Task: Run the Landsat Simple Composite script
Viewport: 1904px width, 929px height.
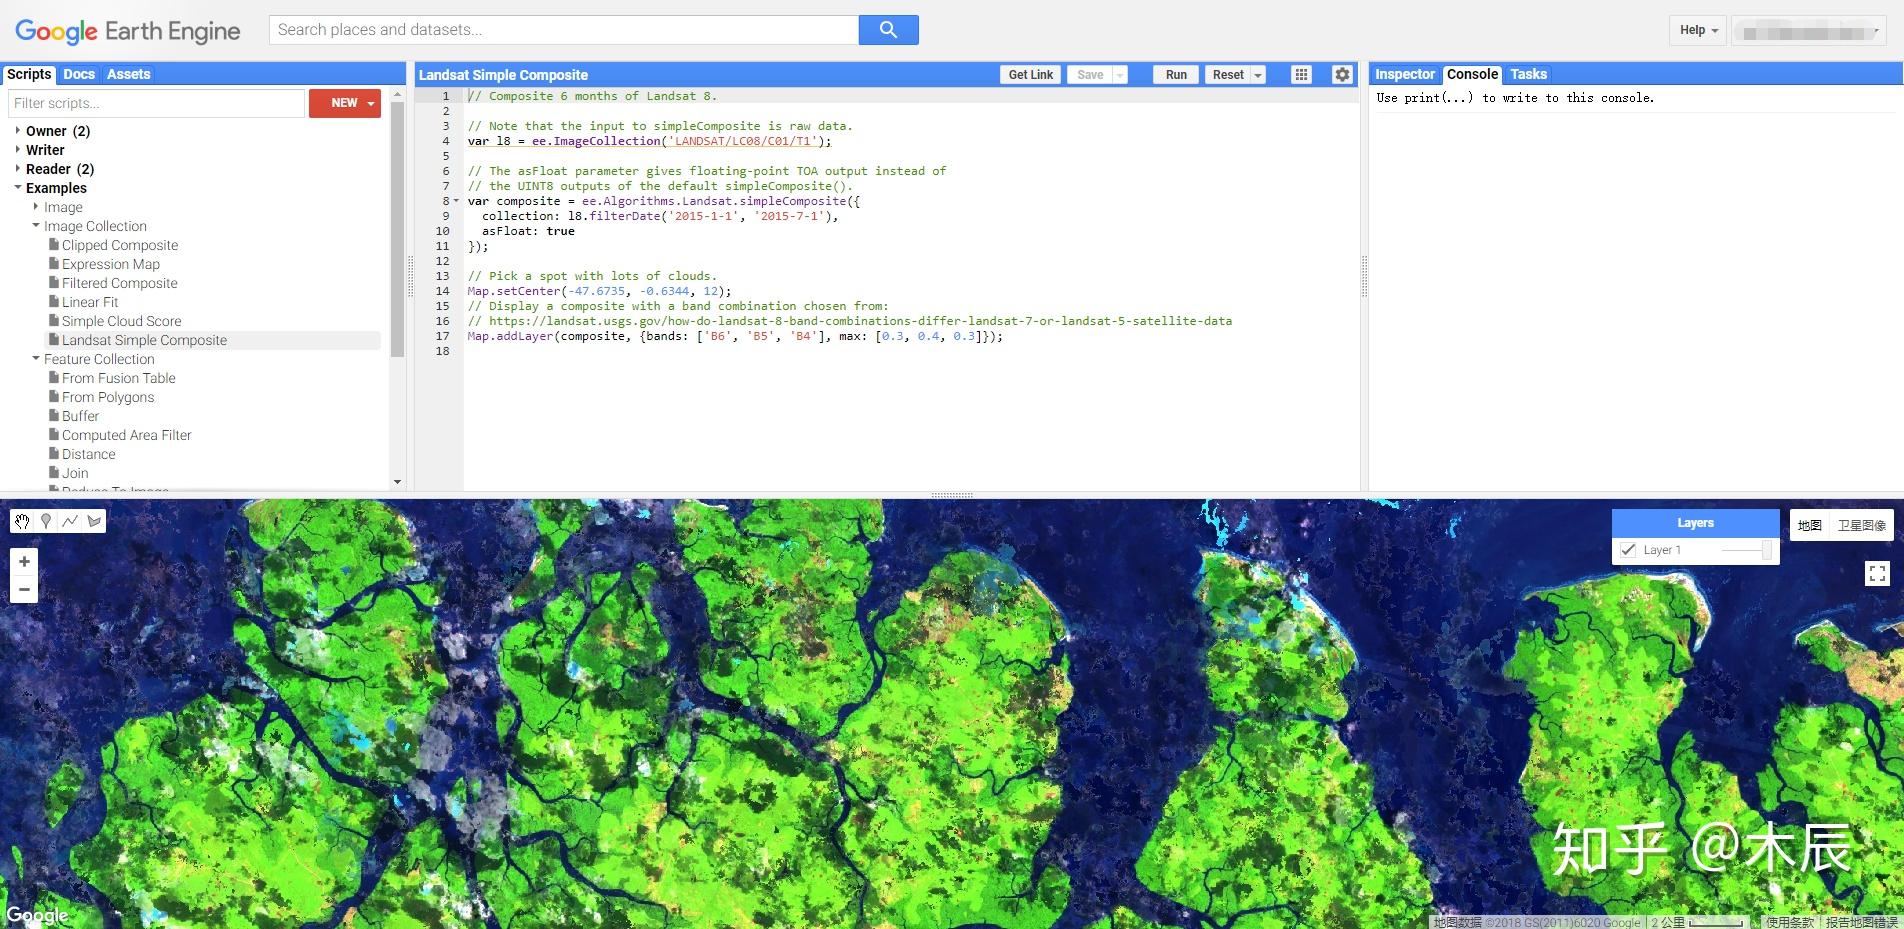Action: (1174, 74)
